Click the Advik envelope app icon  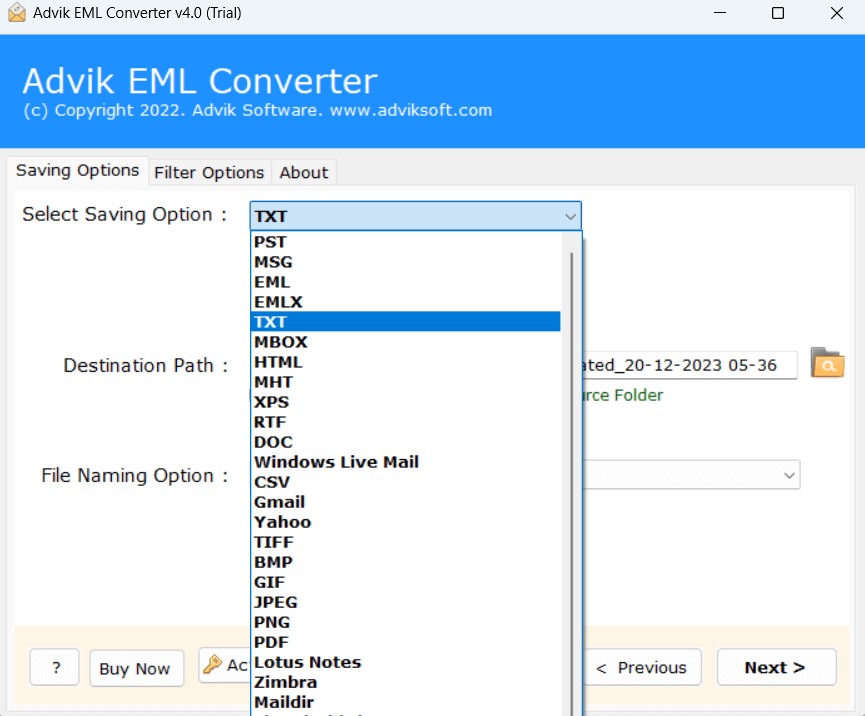pyautogui.click(x=17, y=13)
